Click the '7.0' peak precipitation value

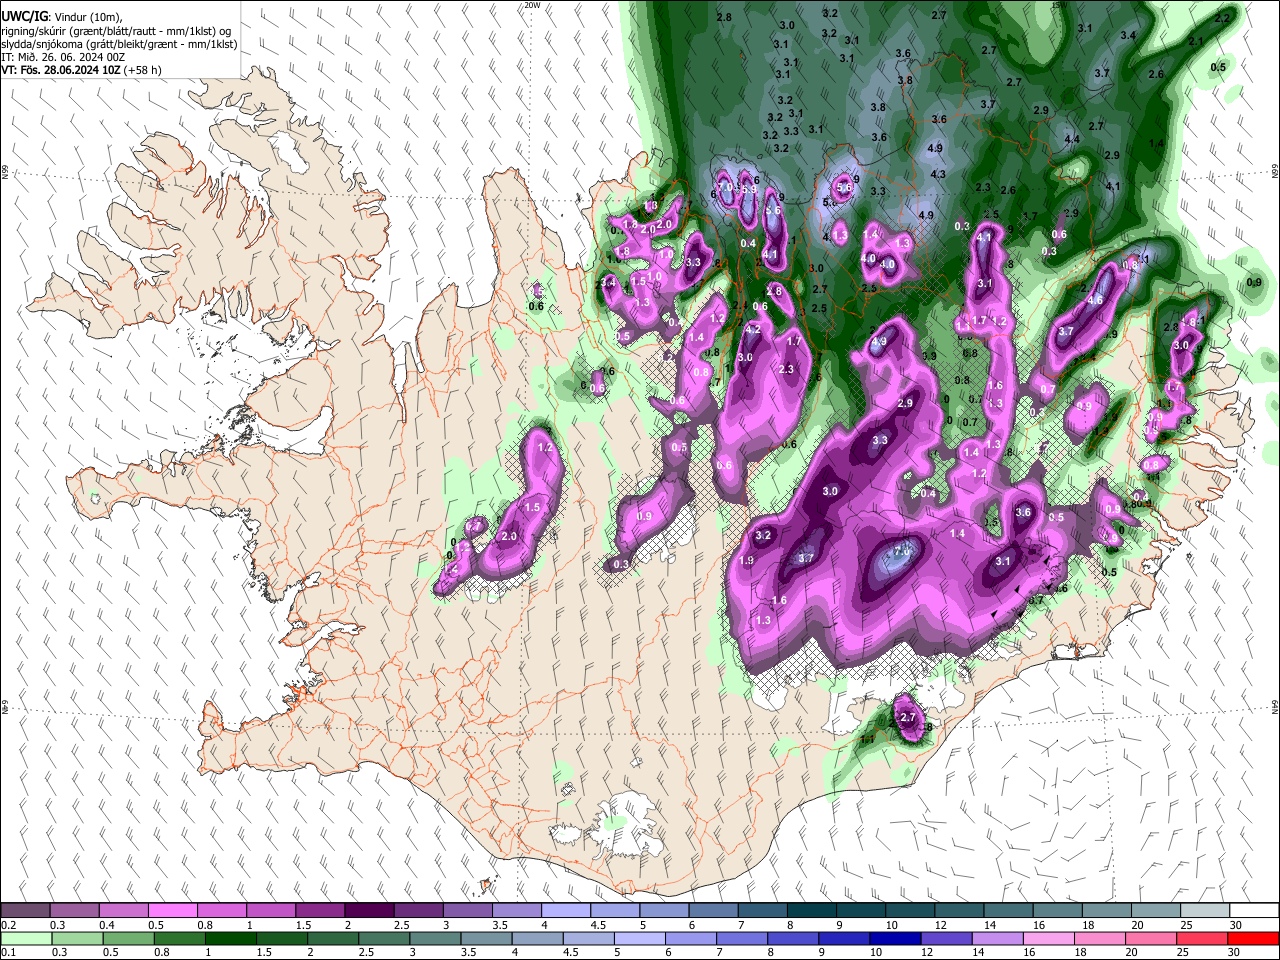(902, 552)
